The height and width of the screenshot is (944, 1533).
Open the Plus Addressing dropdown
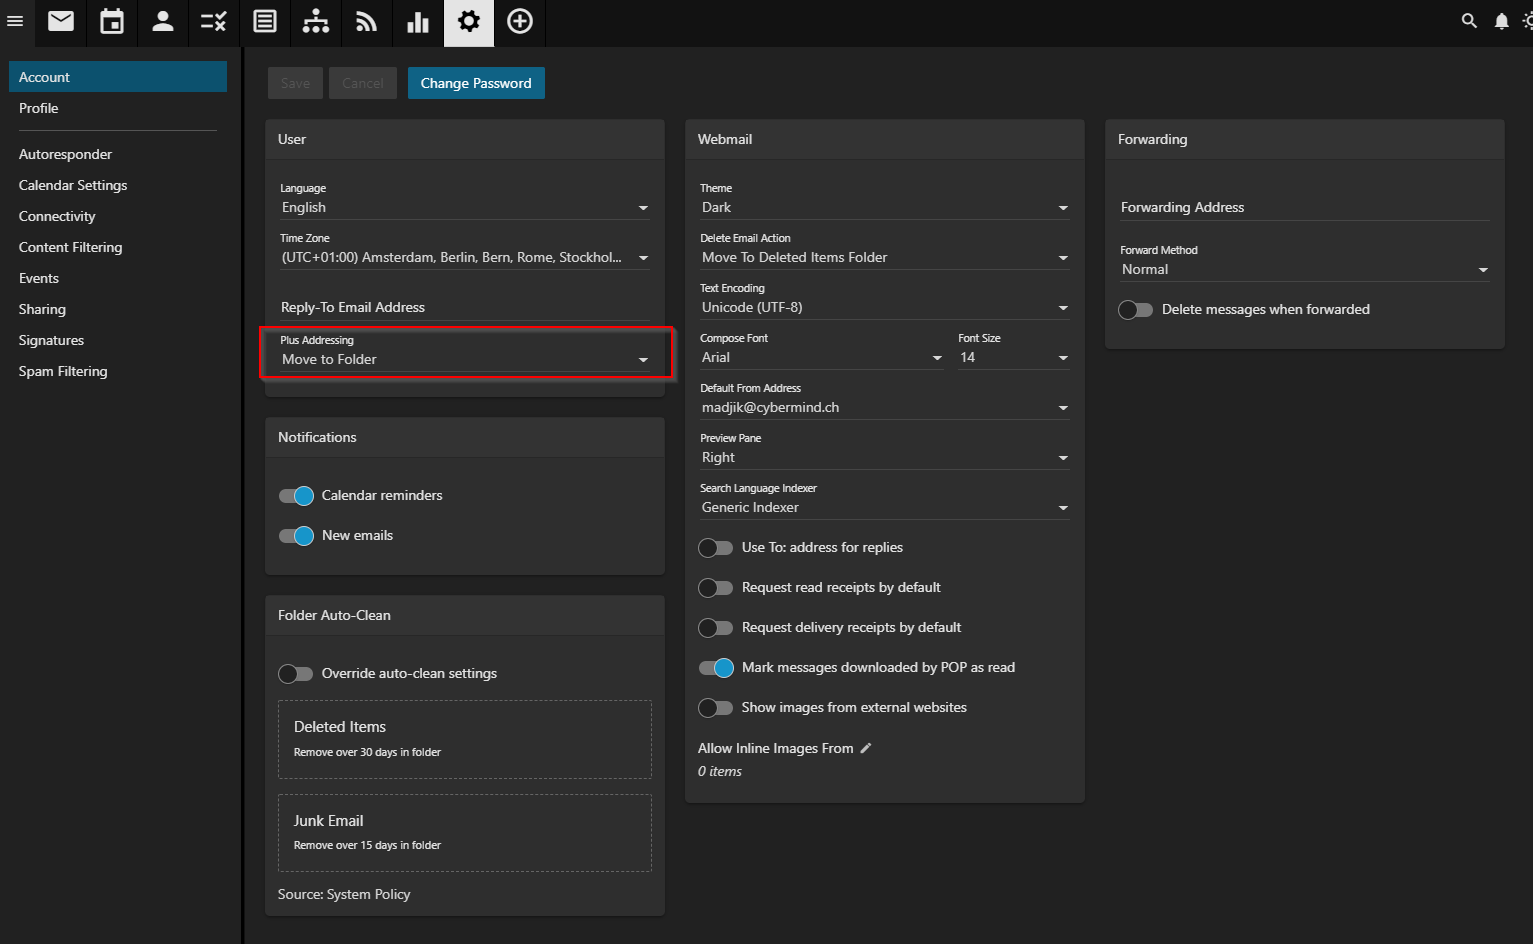click(x=464, y=360)
